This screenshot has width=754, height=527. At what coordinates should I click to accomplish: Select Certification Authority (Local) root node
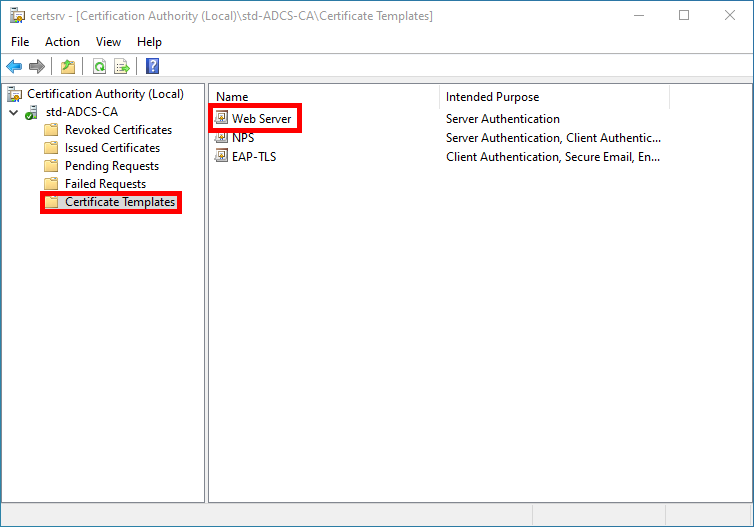point(105,94)
